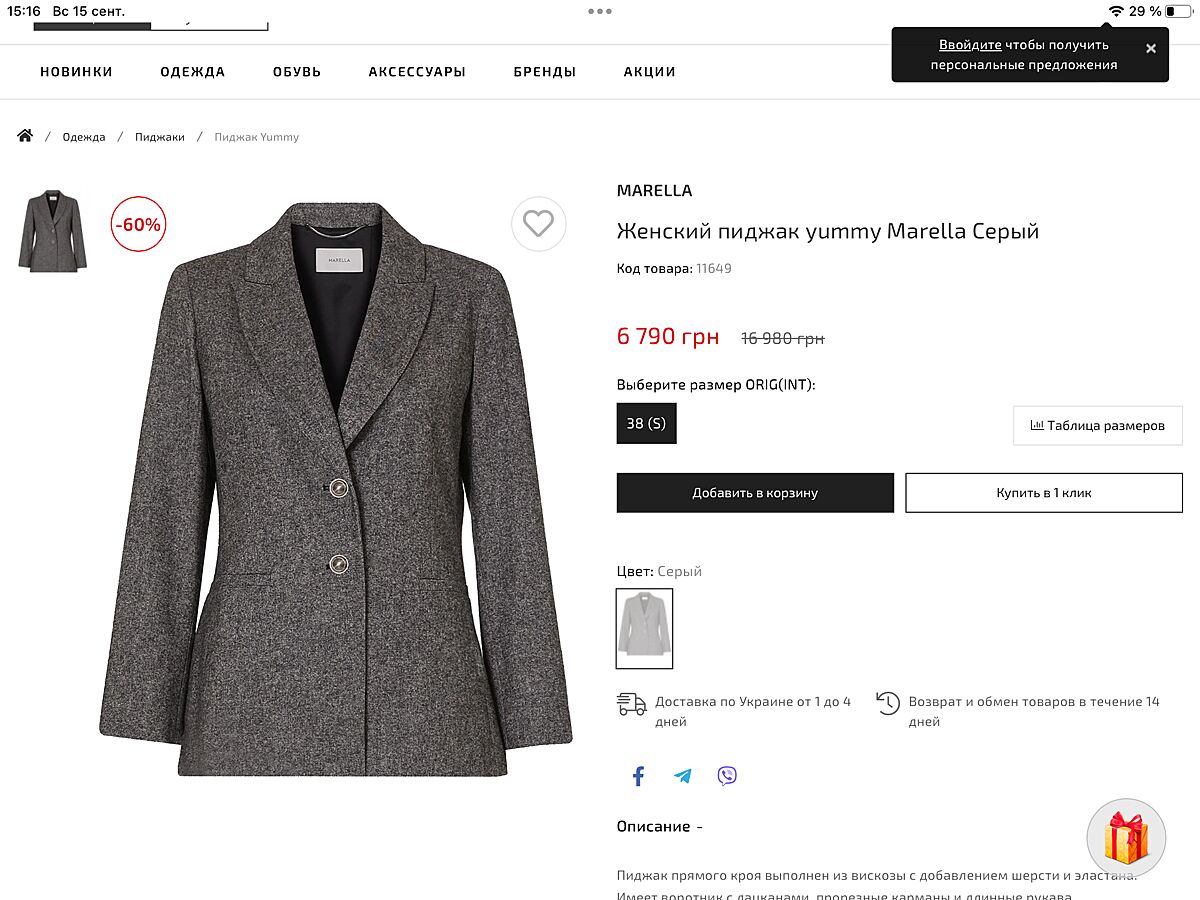Share product via Telegram icon
Viewport: 1200px width, 900px height.
(683, 776)
